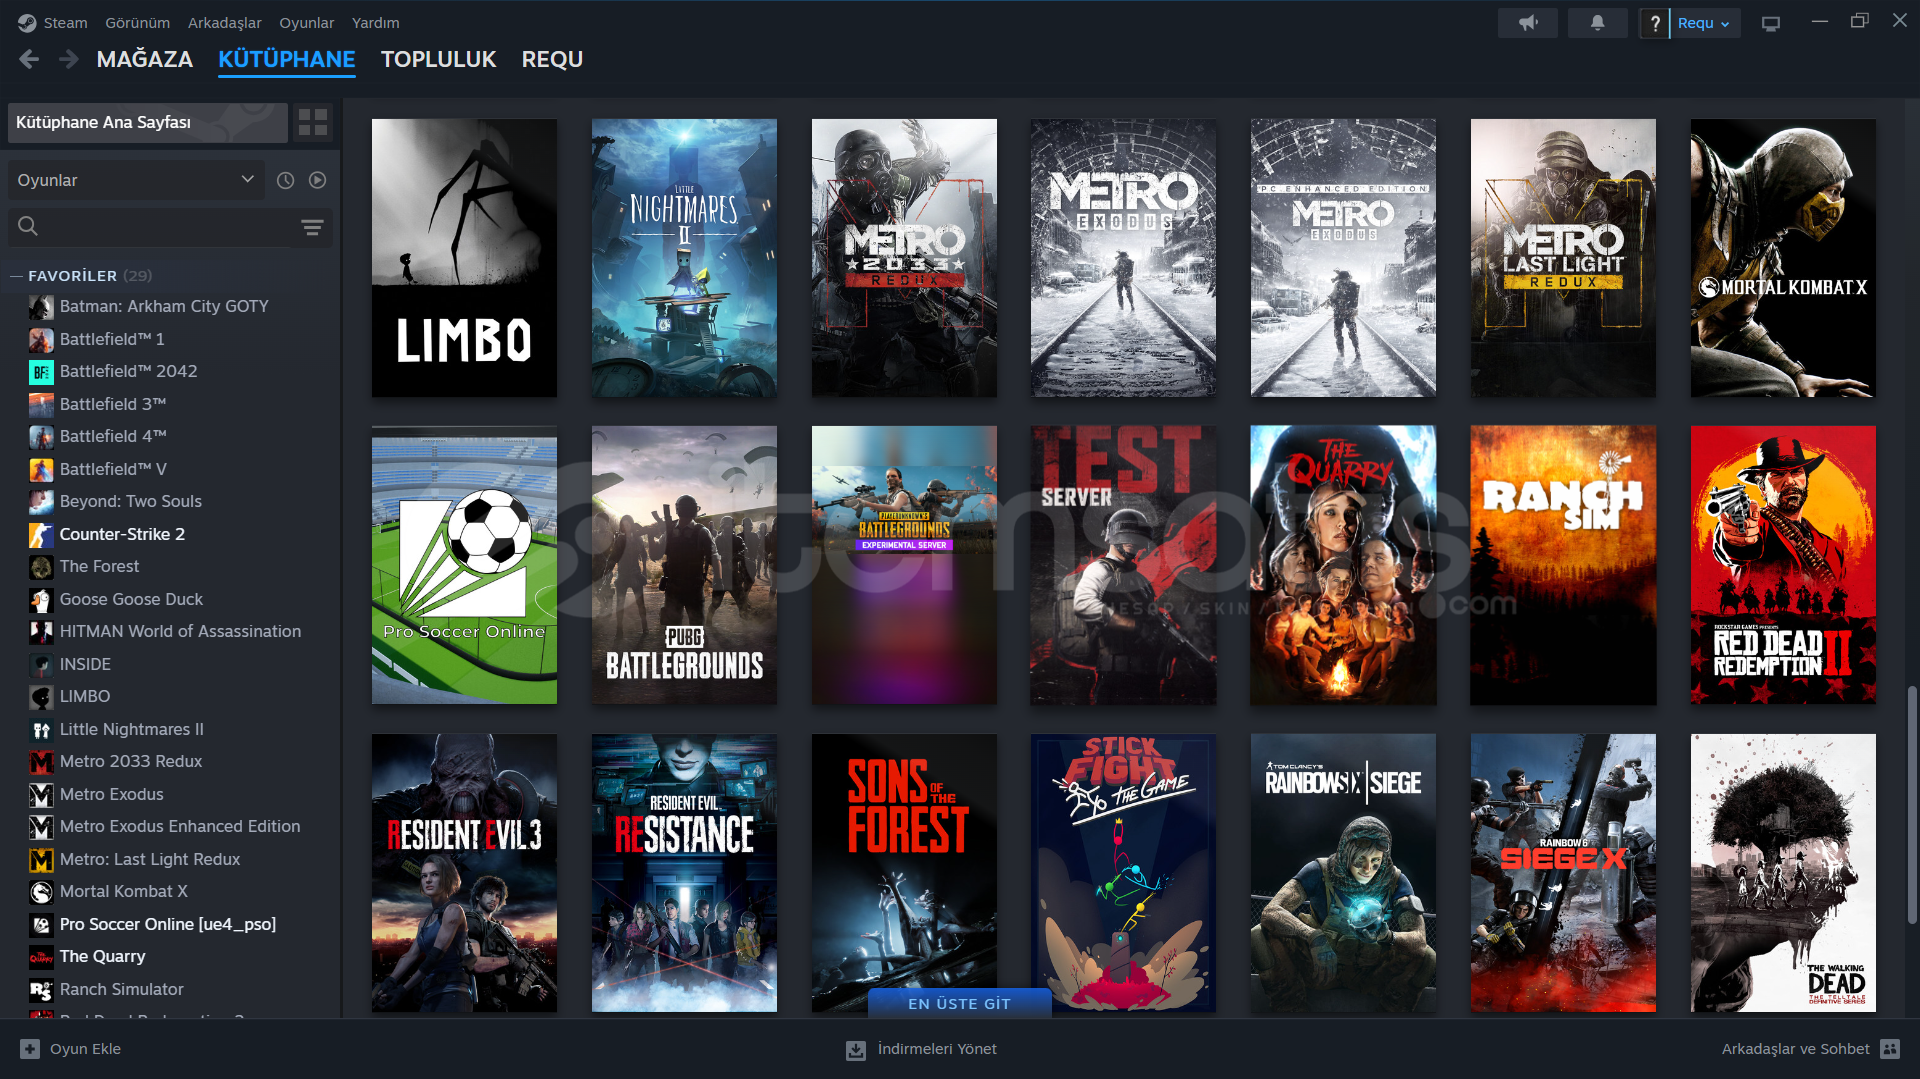Click Oyun Ekle link
1920x1079 pixels.
[85, 1049]
